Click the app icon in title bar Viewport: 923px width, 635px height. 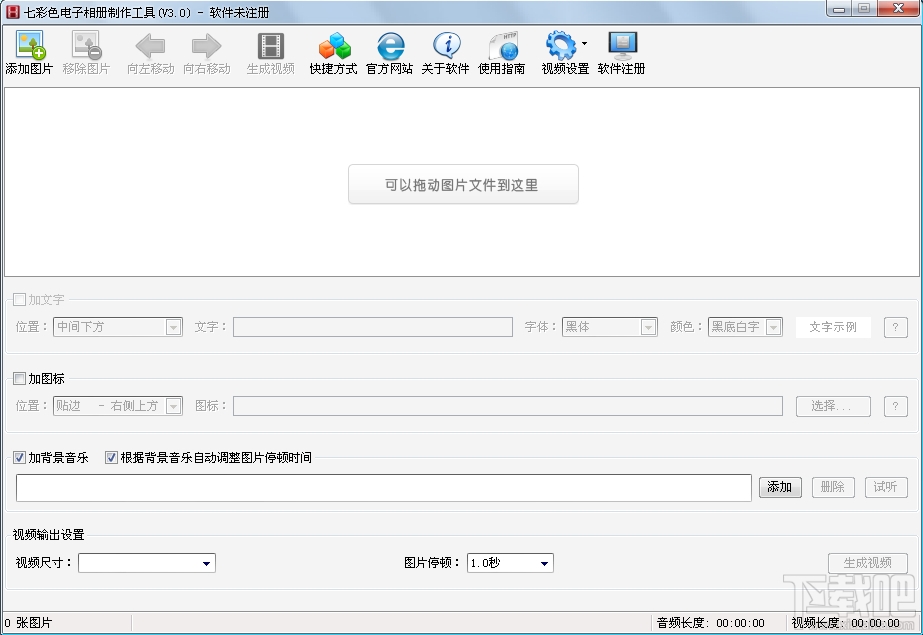tap(12, 12)
